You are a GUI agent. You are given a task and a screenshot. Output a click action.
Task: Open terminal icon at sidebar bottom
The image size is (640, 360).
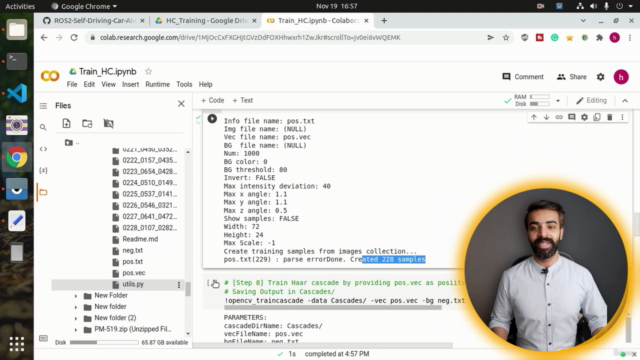(x=43, y=338)
